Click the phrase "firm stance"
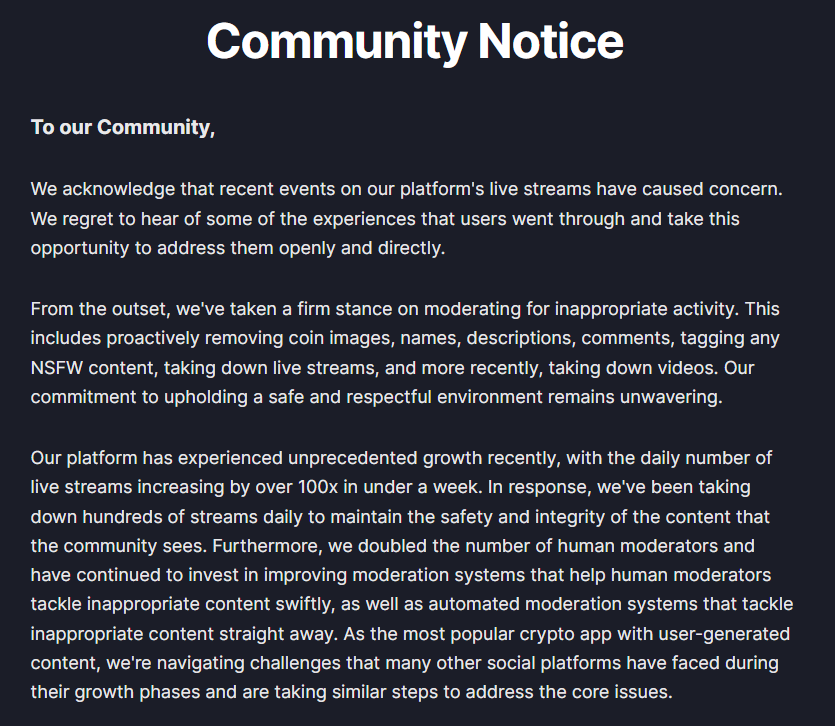 coord(300,308)
